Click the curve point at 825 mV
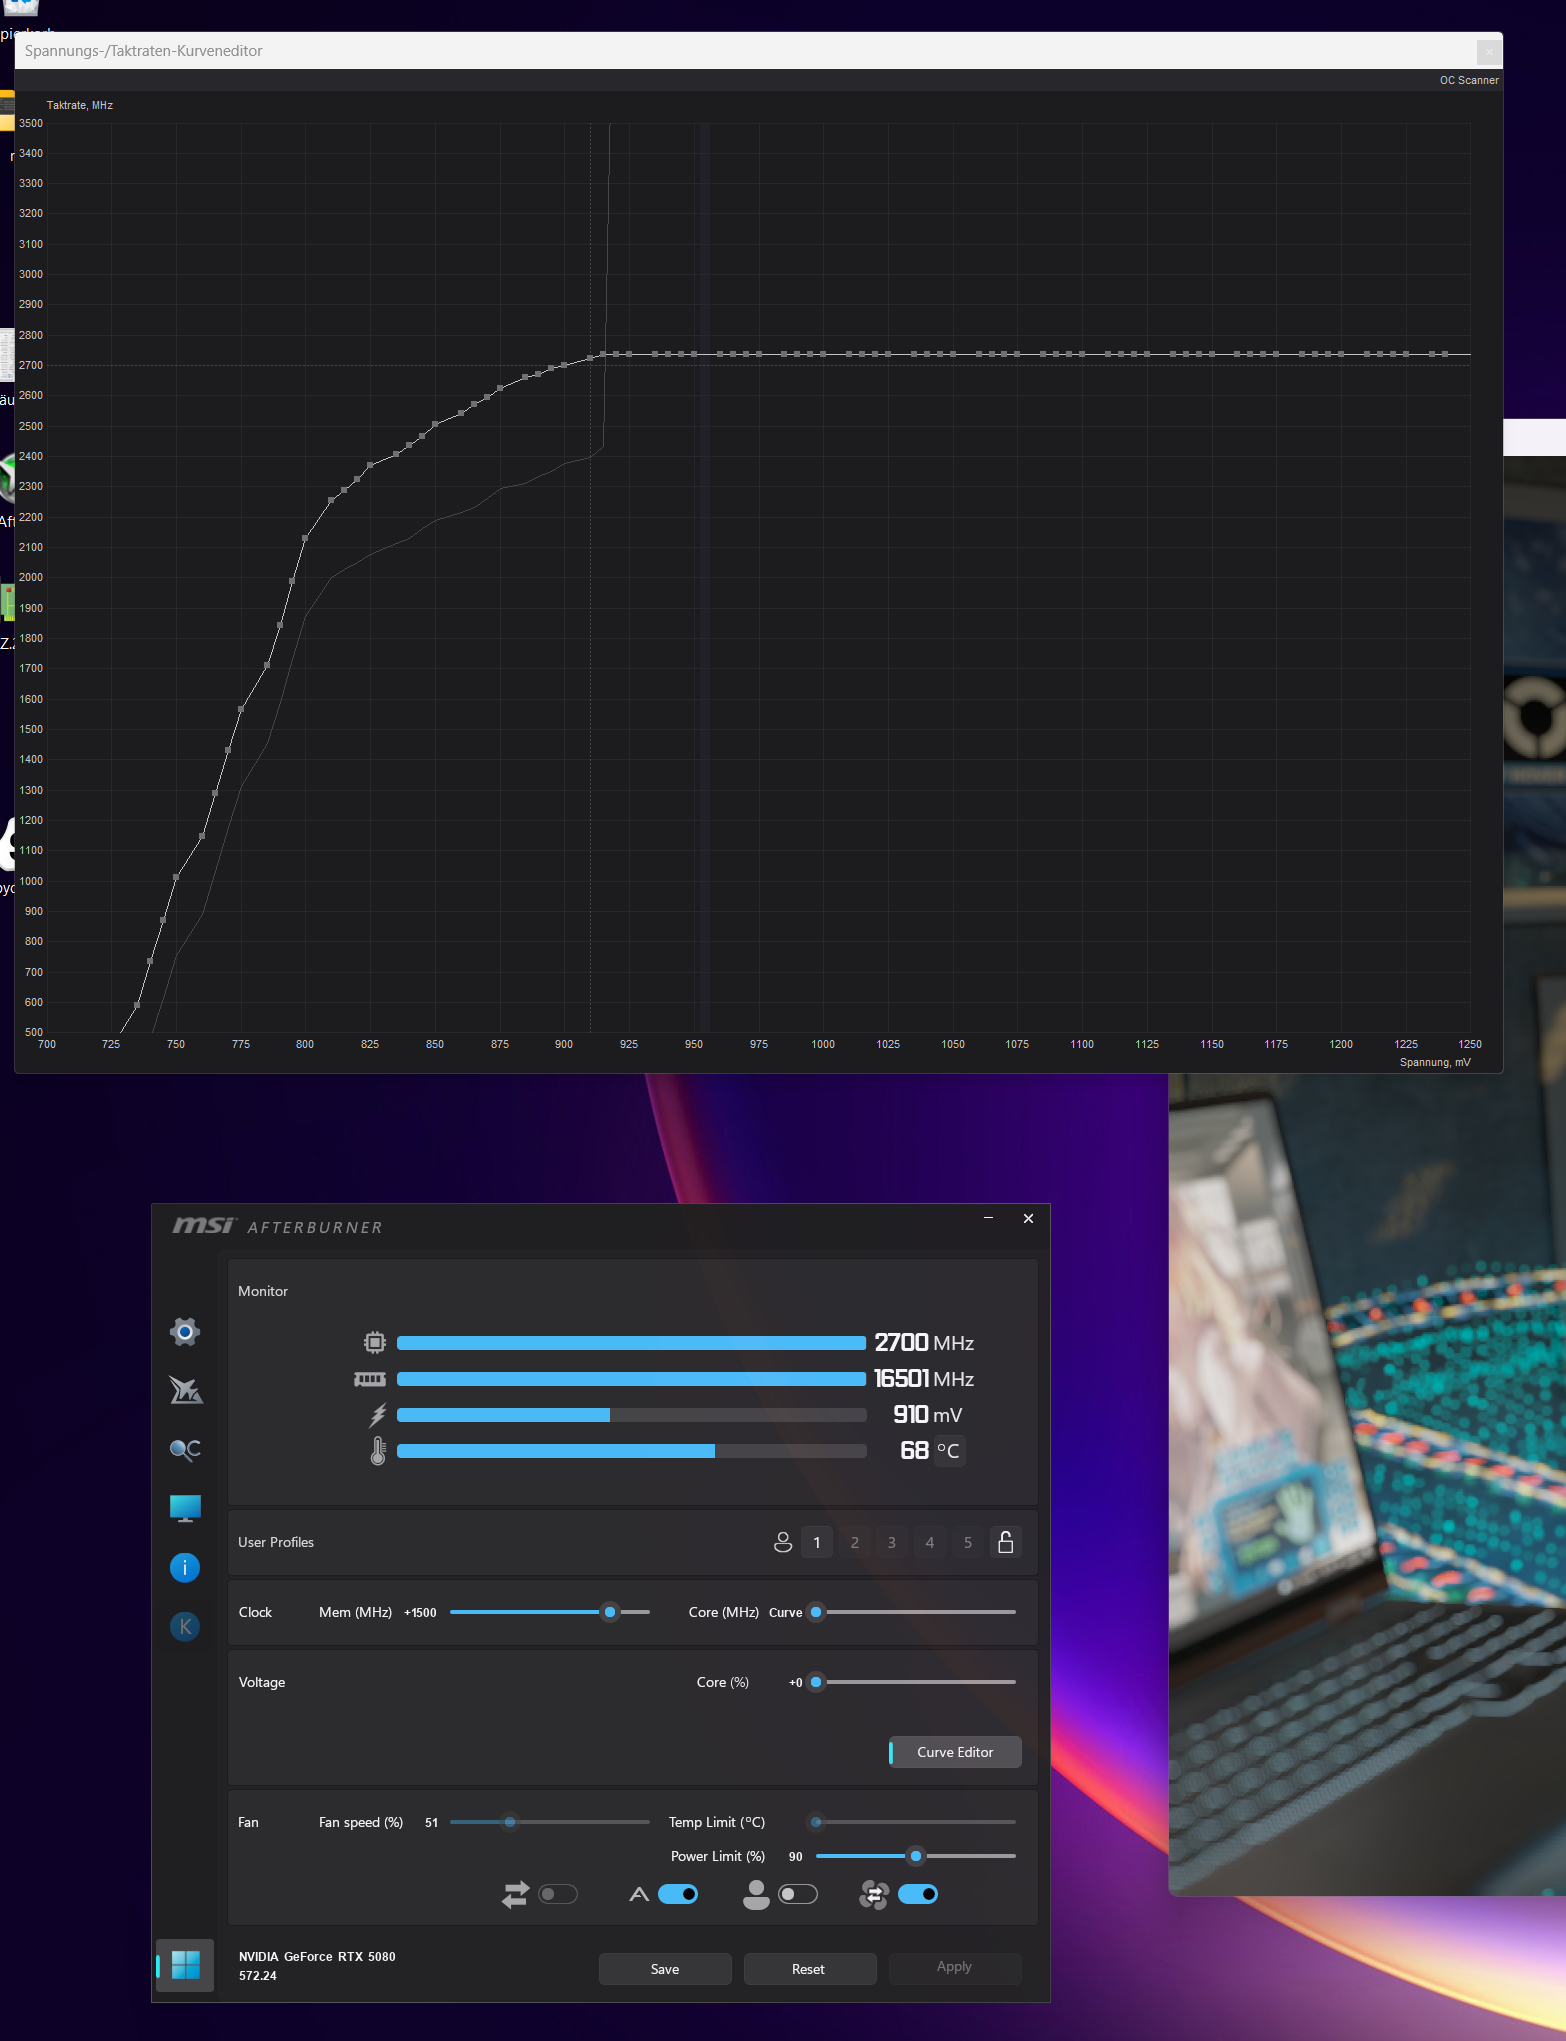The height and width of the screenshot is (2041, 1566). [370, 465]
